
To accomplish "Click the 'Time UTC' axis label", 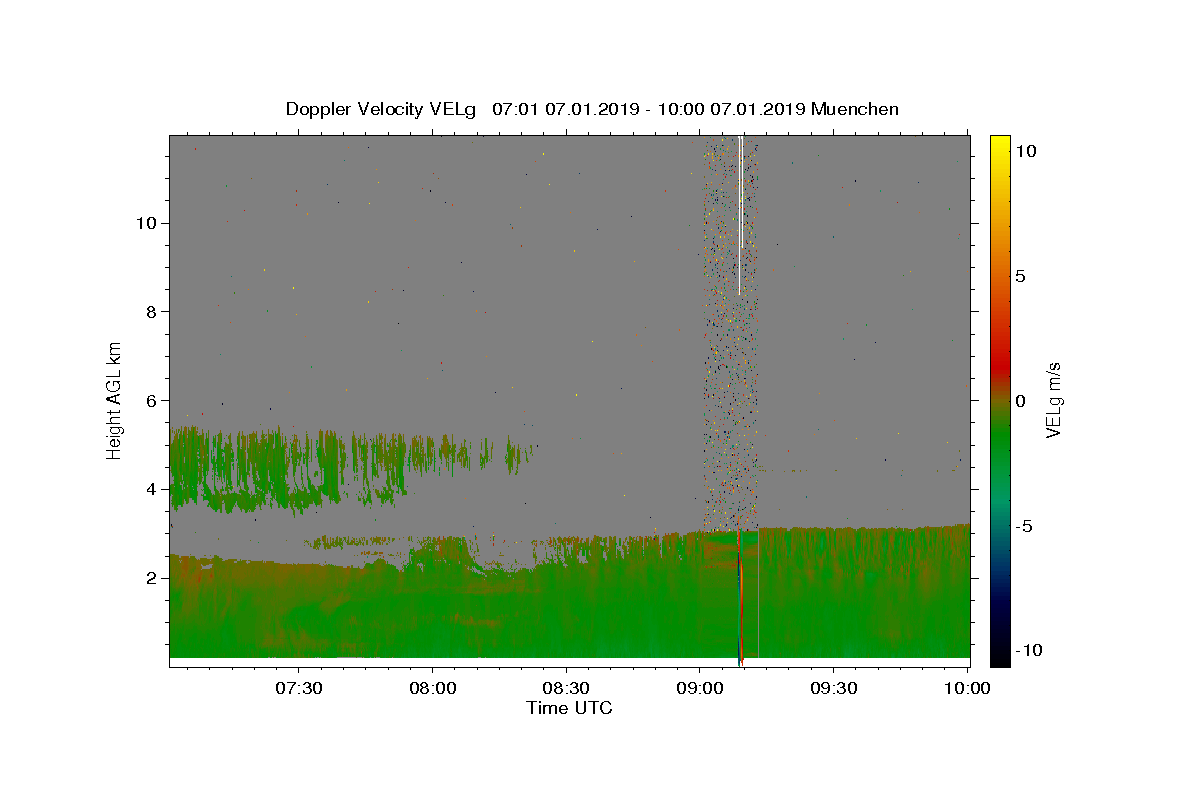I will click(x=569, y=708).
